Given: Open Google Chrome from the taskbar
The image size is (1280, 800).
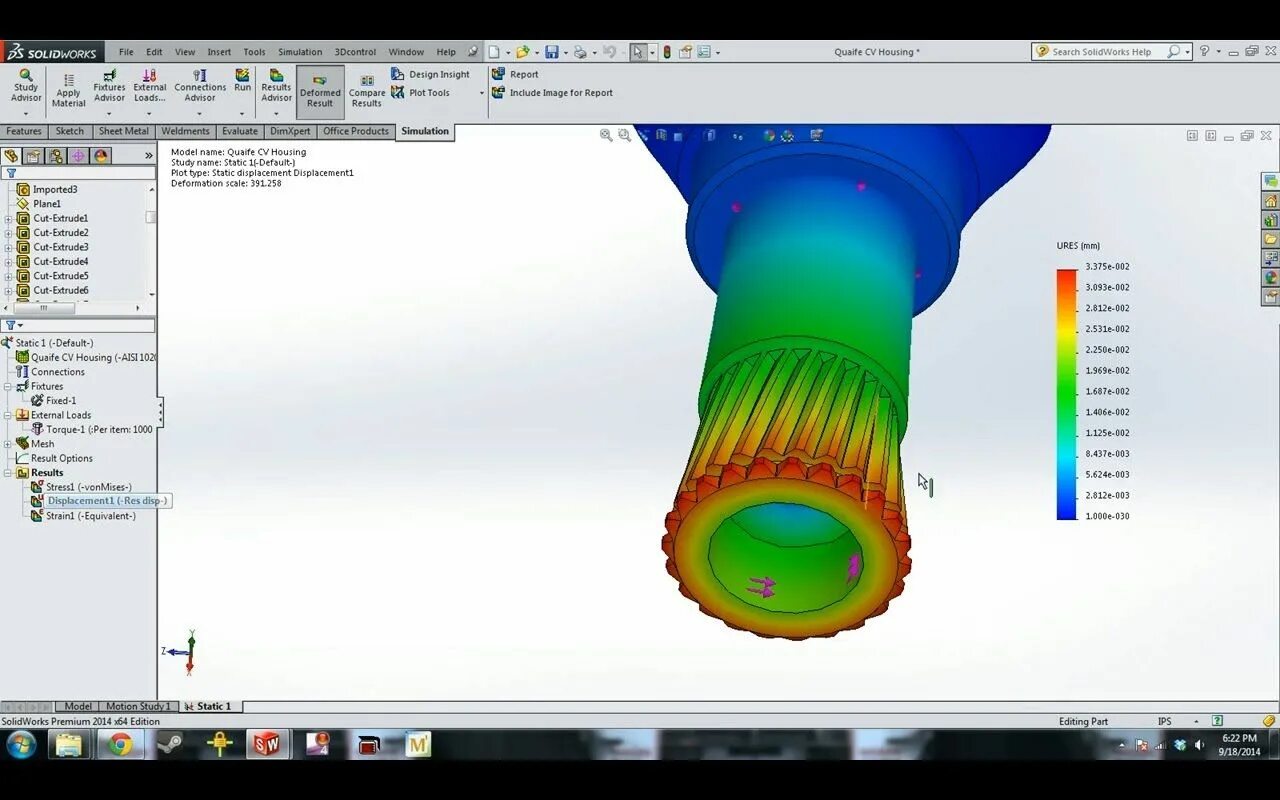Looking at the screenshot, I should [x=120, y=744].
